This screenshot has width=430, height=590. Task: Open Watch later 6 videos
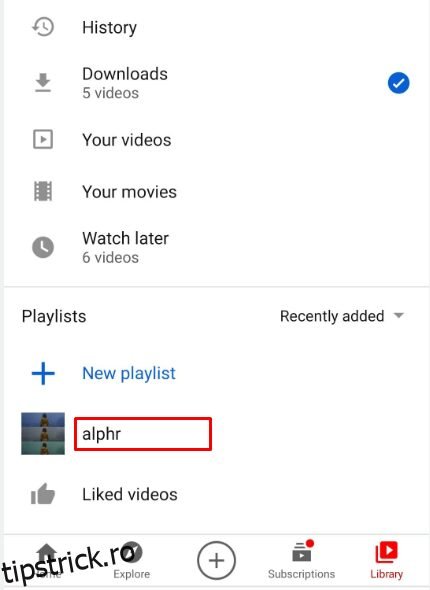(x=216, y=247)
